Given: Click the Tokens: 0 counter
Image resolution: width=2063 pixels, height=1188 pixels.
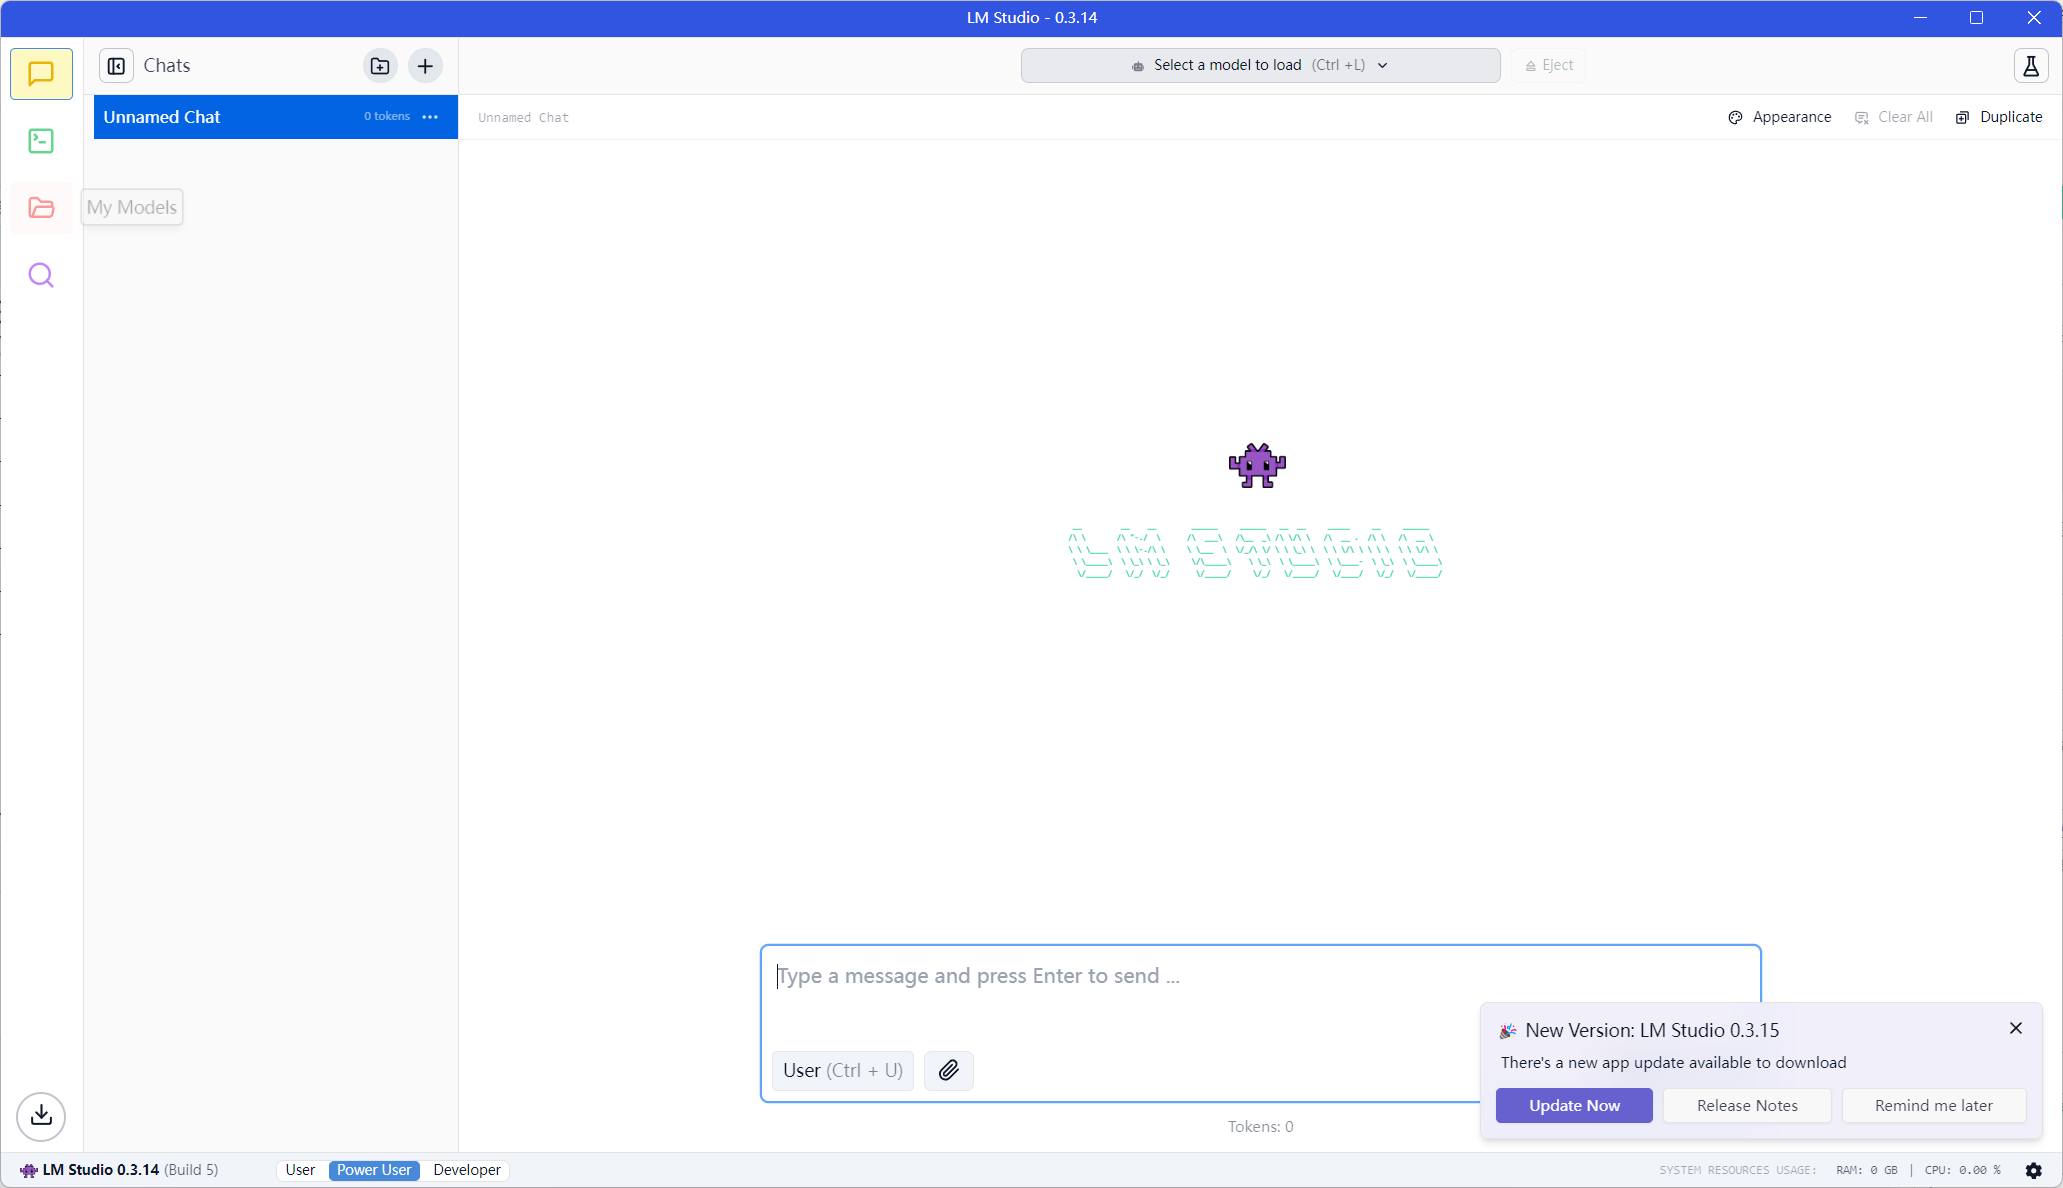Looking at the screenshot, I should point(1260,1127).
